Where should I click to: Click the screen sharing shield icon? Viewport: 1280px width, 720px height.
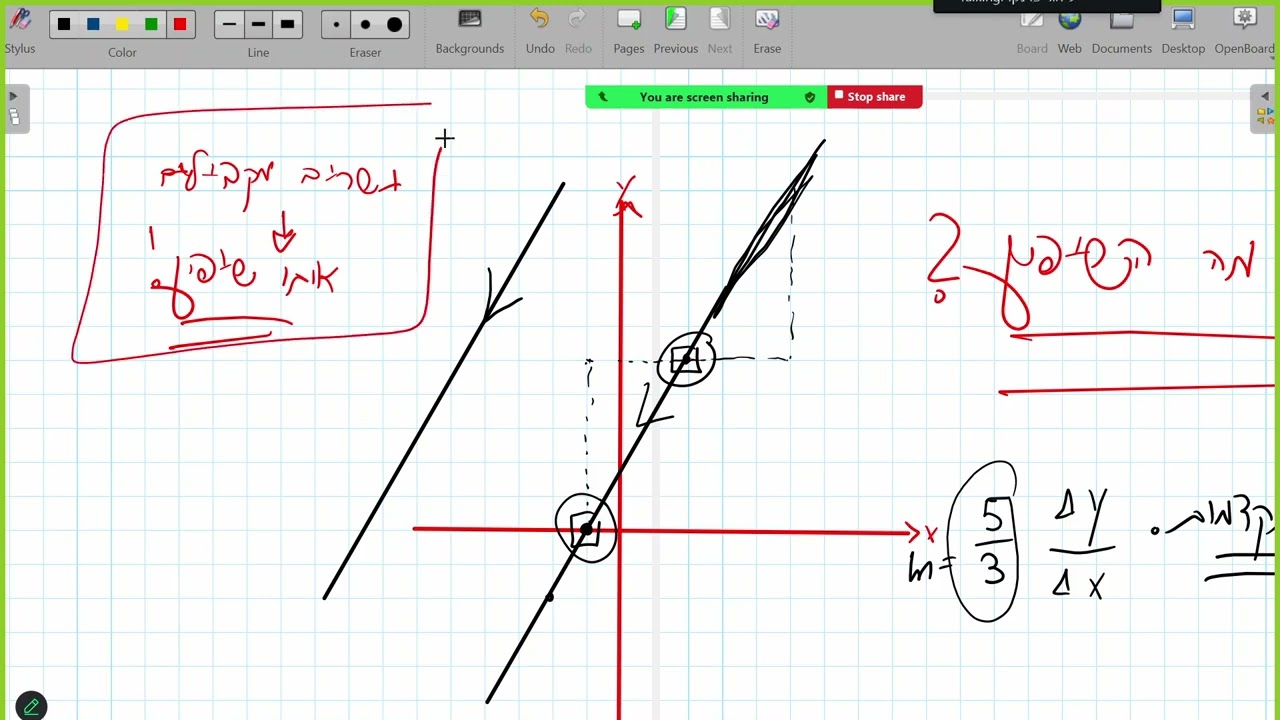click(x=810, y=97)
